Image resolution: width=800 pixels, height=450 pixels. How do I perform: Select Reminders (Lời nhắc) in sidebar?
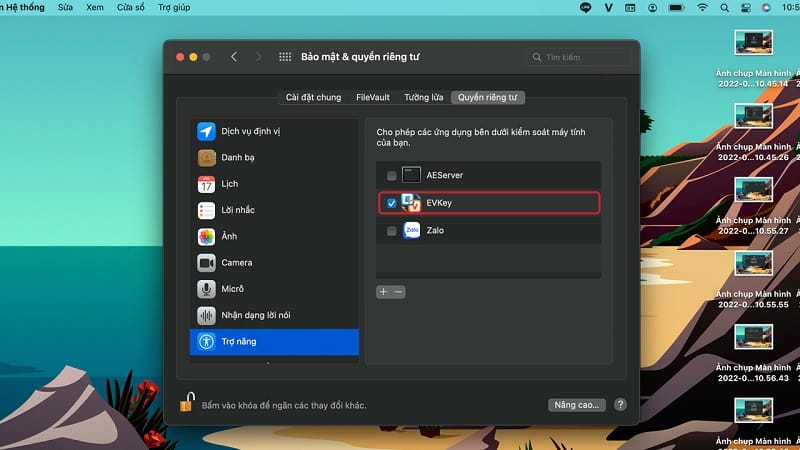[x=206, y=210]
